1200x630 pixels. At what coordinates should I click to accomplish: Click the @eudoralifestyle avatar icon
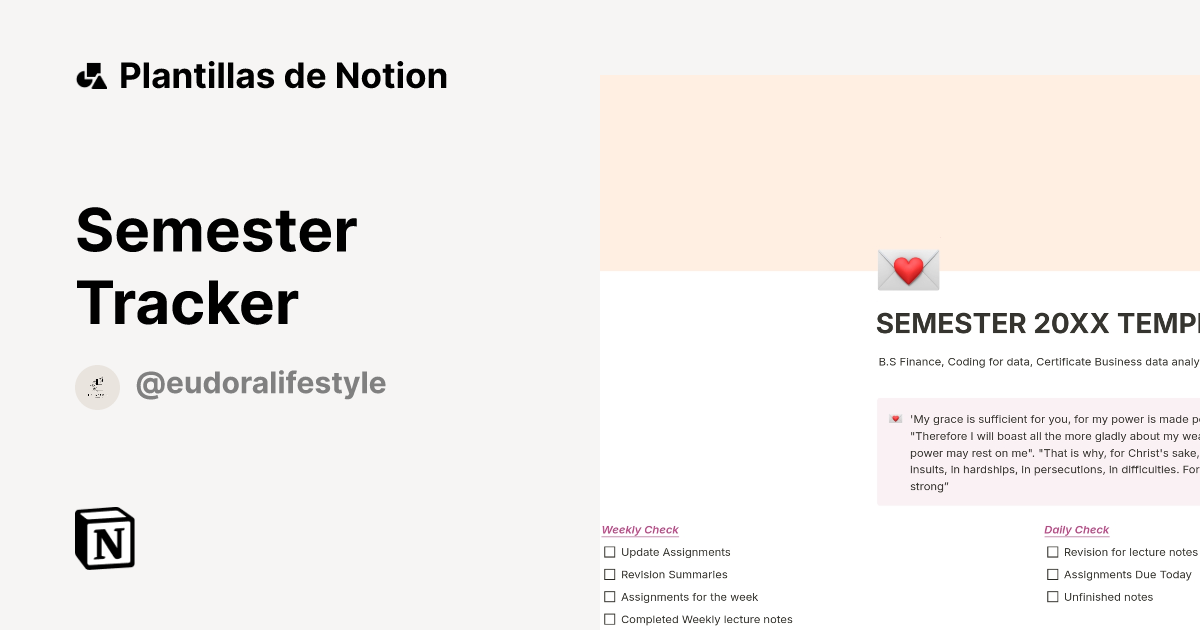click(98, 386)
